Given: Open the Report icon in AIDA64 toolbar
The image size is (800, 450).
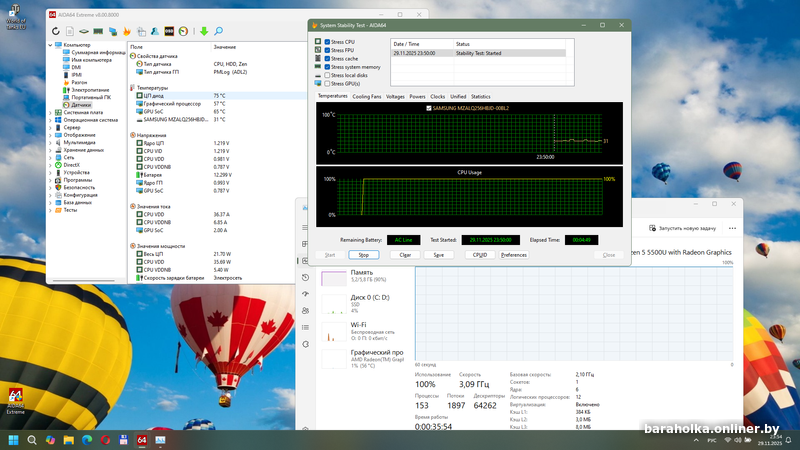Looking at the screenshot, I should point(70,31).
